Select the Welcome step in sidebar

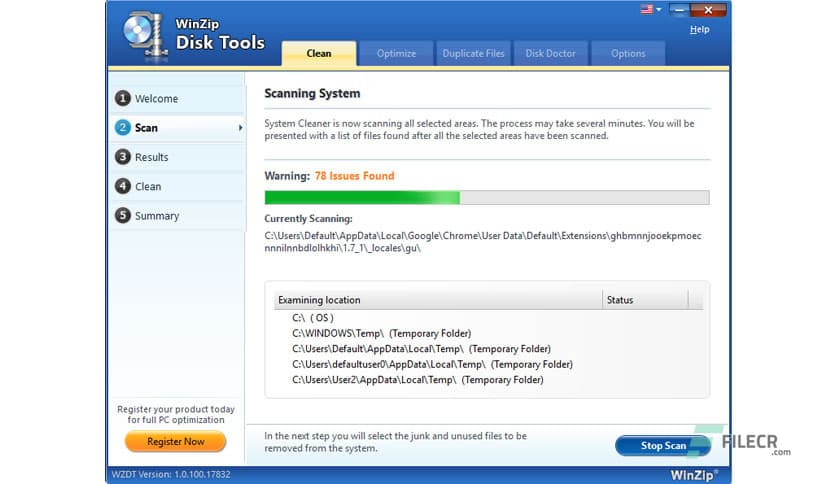point(177,99)
